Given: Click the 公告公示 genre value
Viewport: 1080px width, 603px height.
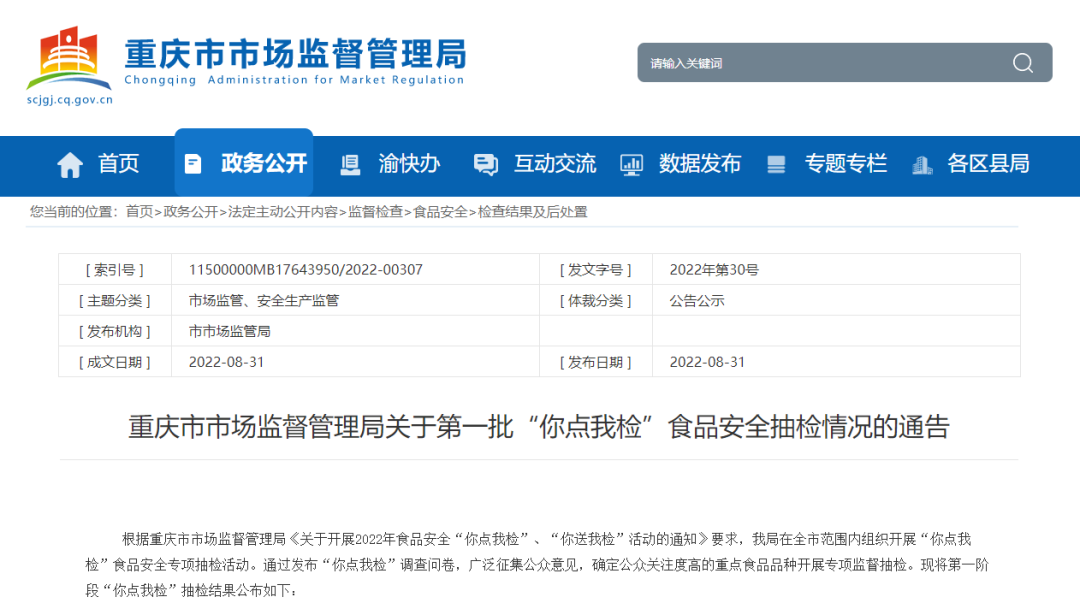Looking at the screenshot, I should (x=697, y=300).
